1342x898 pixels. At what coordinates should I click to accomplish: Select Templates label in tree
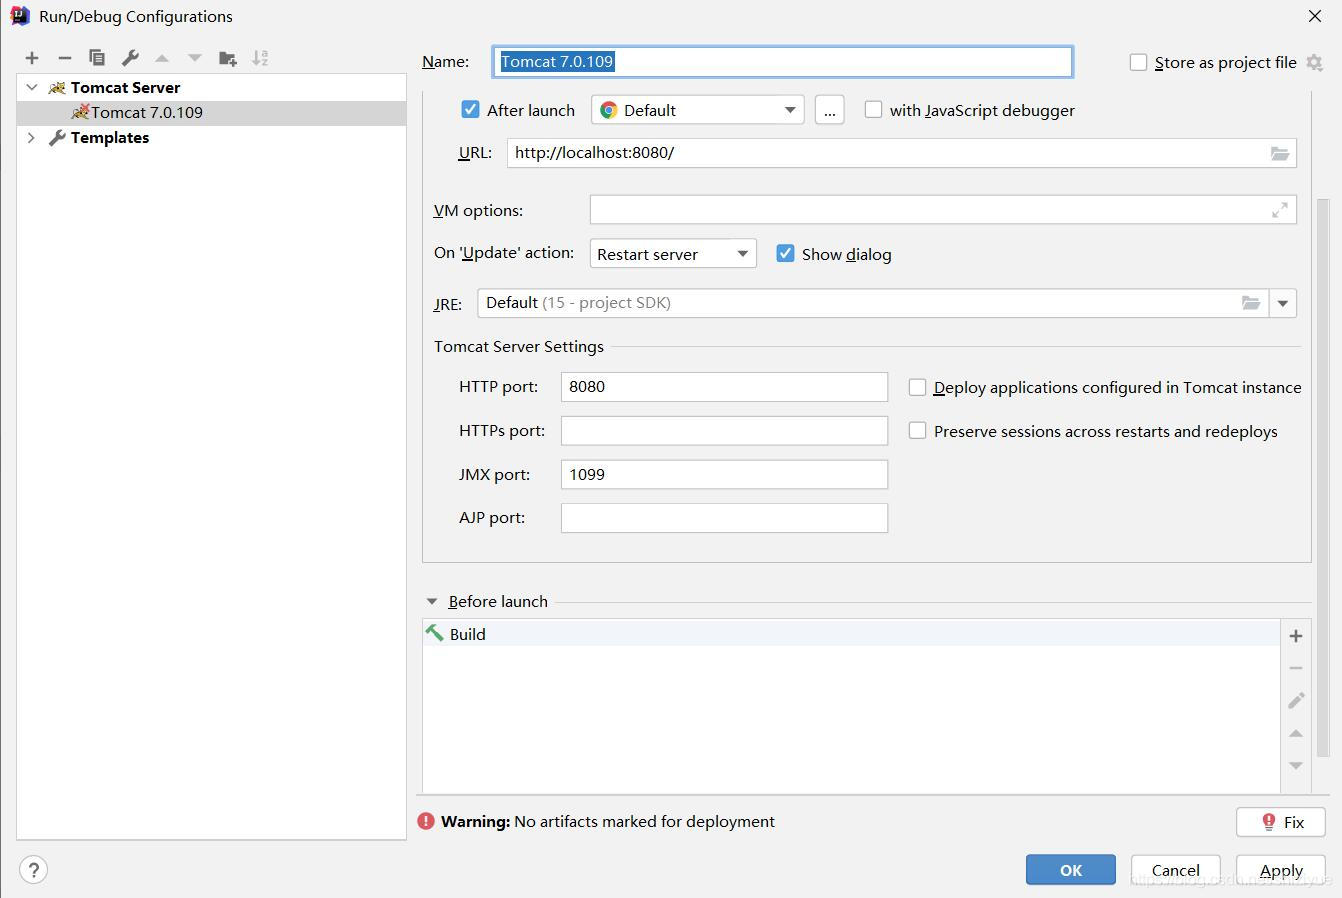point(110,137)
